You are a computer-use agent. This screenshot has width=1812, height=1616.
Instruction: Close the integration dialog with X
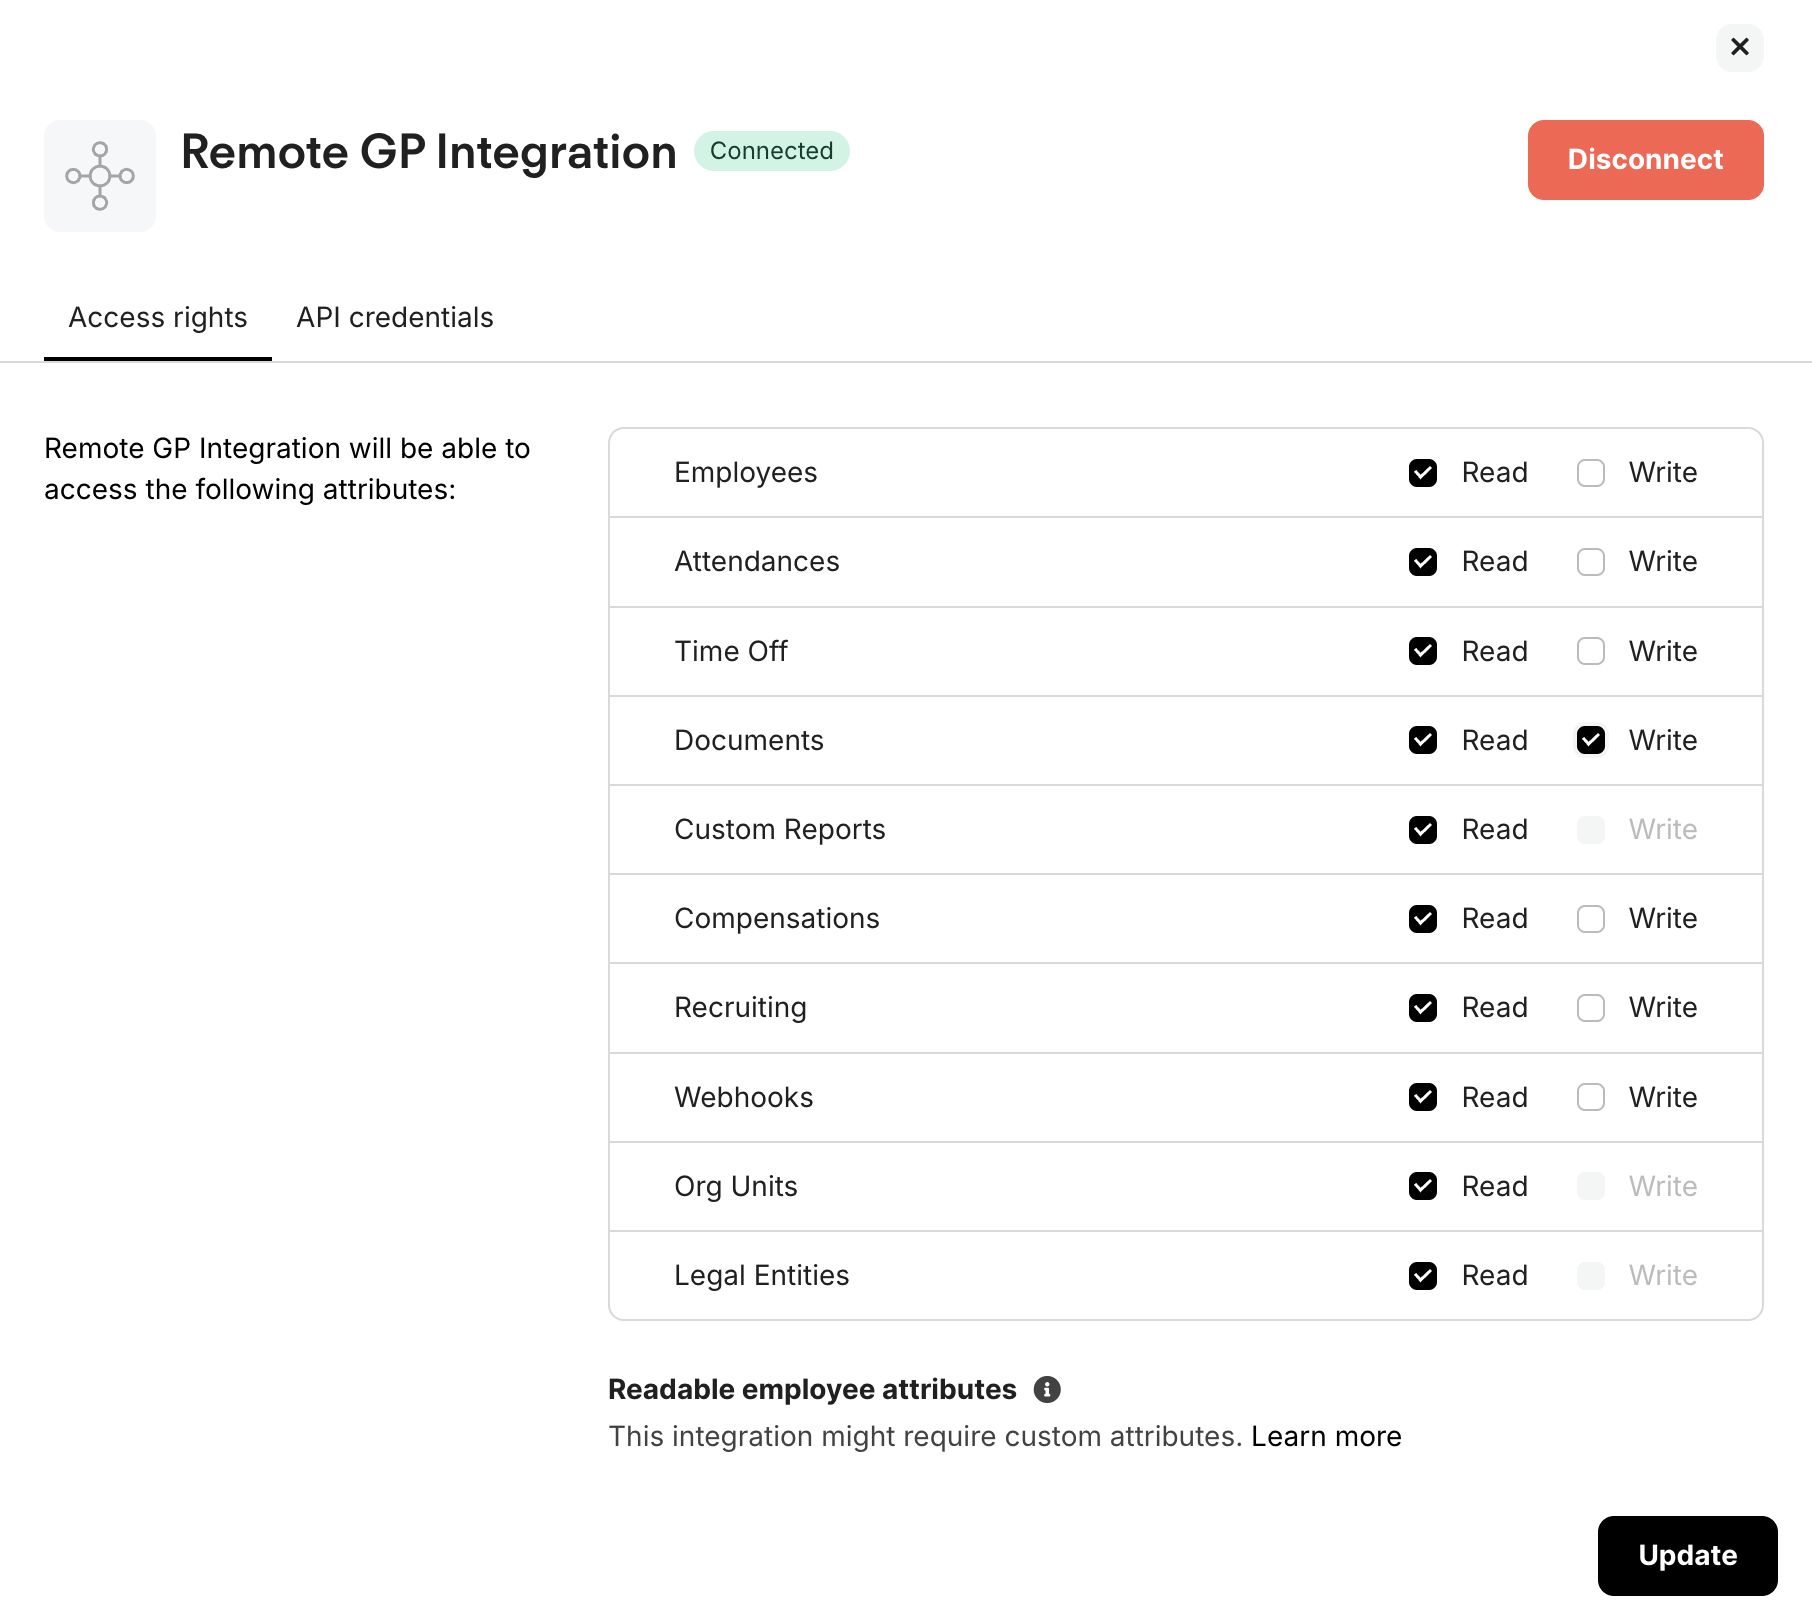(x=1740, y=47)
